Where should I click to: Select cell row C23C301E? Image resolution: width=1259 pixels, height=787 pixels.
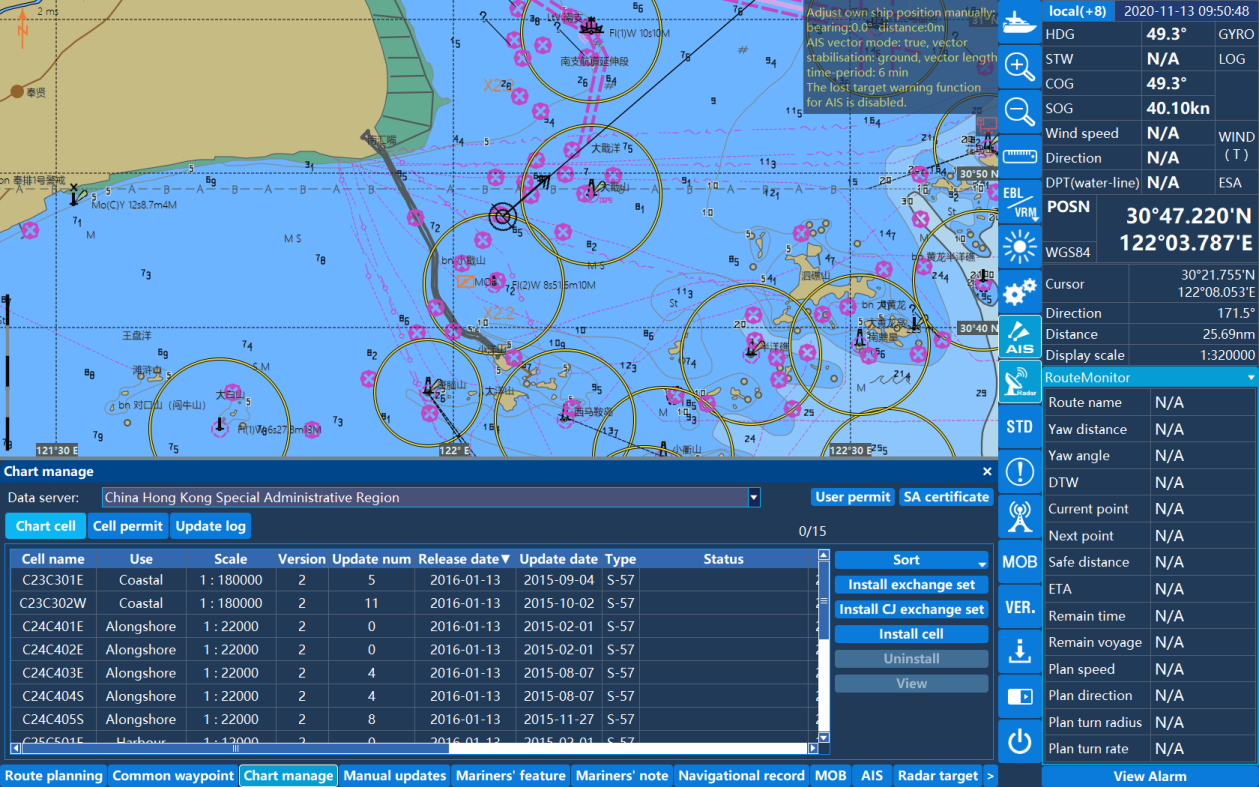tap(412, 580)
